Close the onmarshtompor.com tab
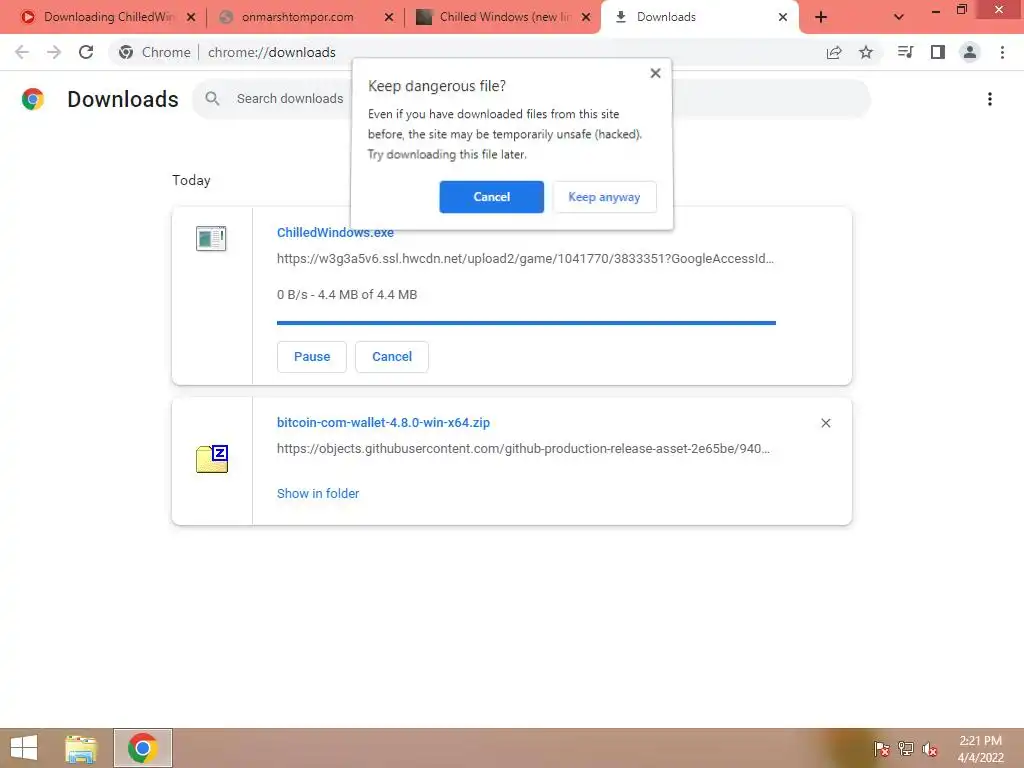The image size is (1024, 768). pos(389,17)
